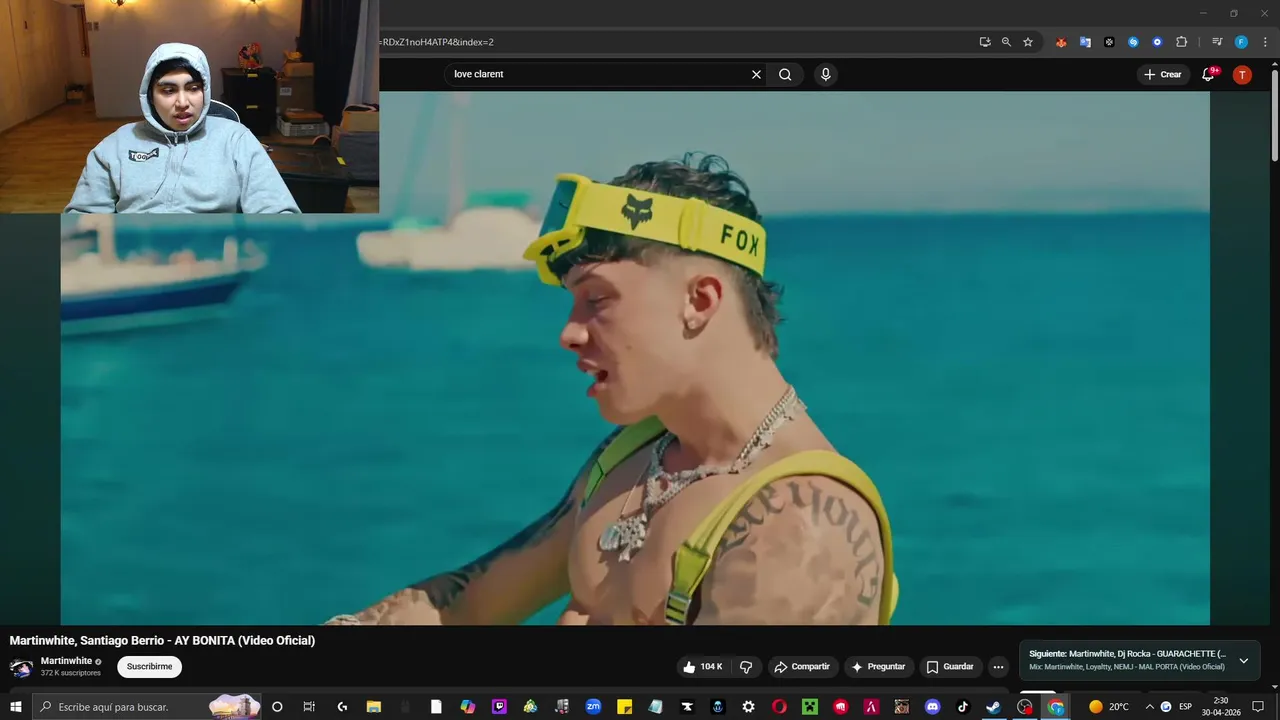Clear the YouTube search box text
The height and width of the screenshot is (720, 1280).
click(x=756, y=74)
